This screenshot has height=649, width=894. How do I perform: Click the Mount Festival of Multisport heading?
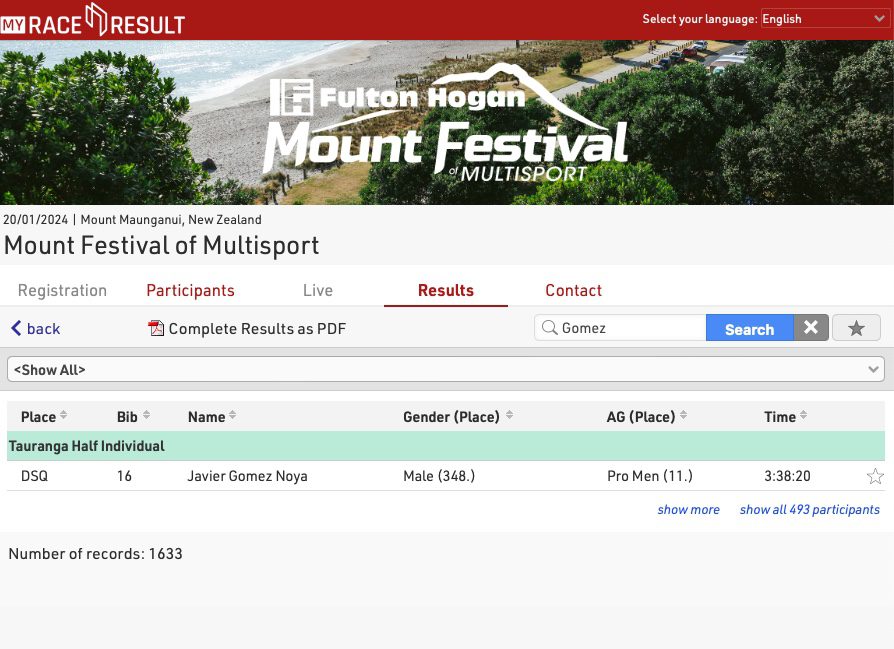[161, 246]
